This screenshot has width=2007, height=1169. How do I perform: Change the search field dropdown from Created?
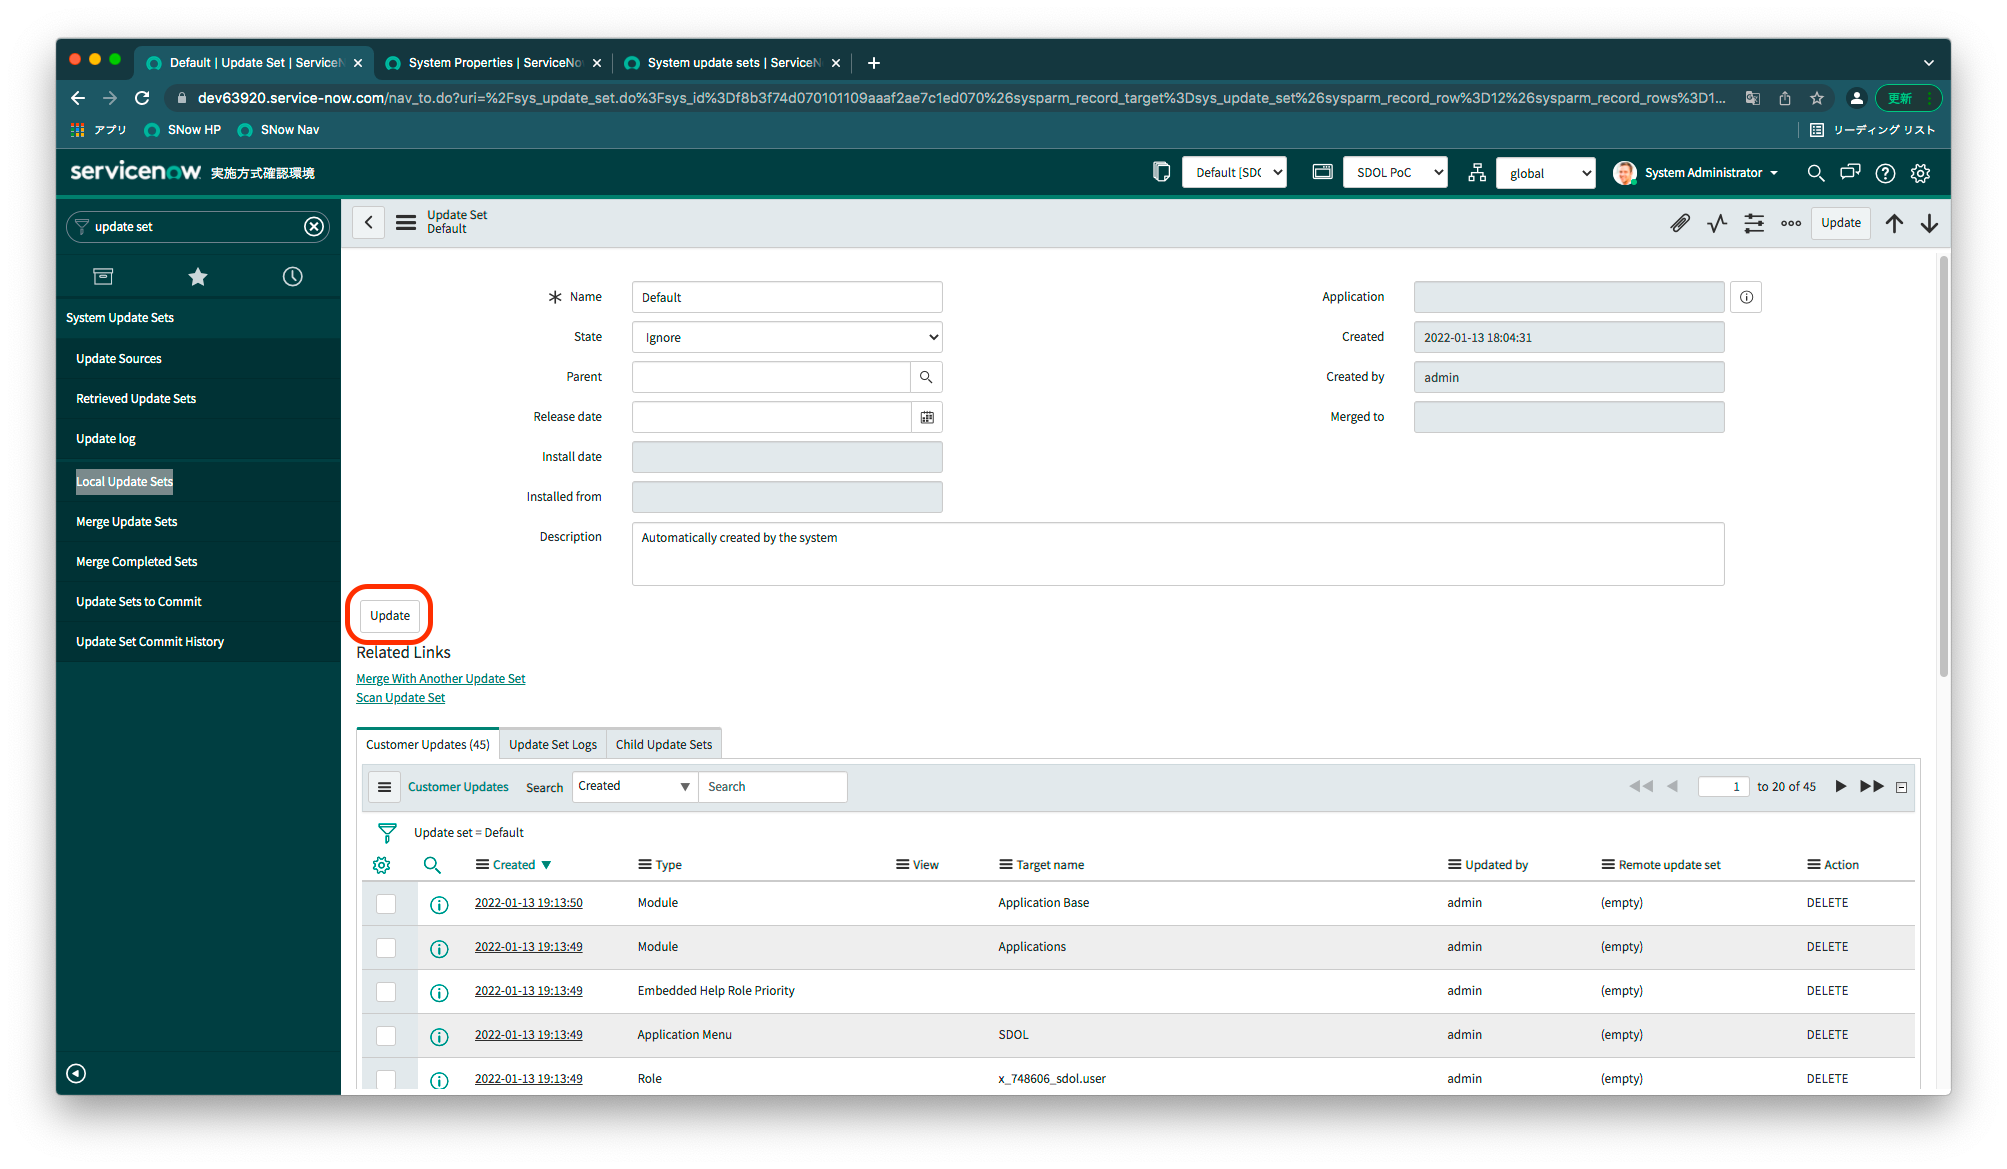634,786
